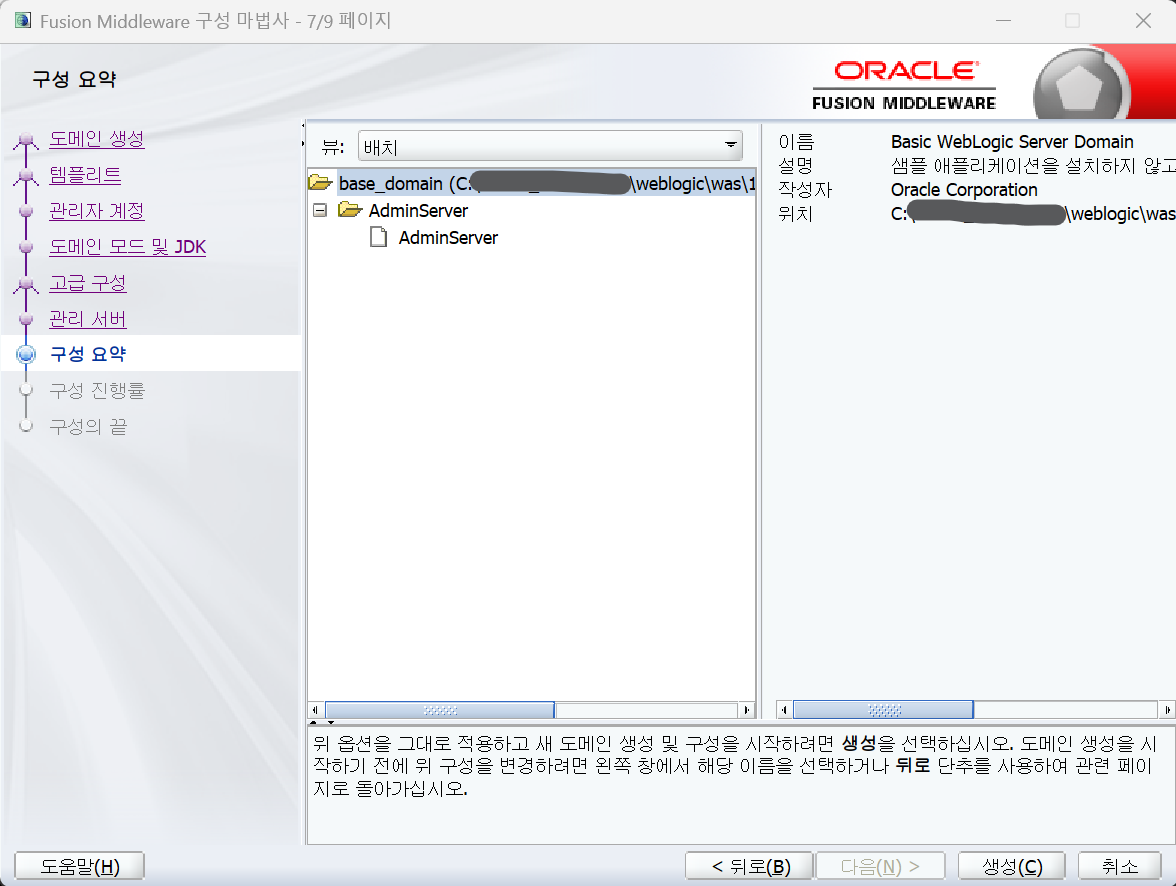The image size is (1176, 886).
Task: Click the base_domain open folder icon
Action: pos(320,182)
